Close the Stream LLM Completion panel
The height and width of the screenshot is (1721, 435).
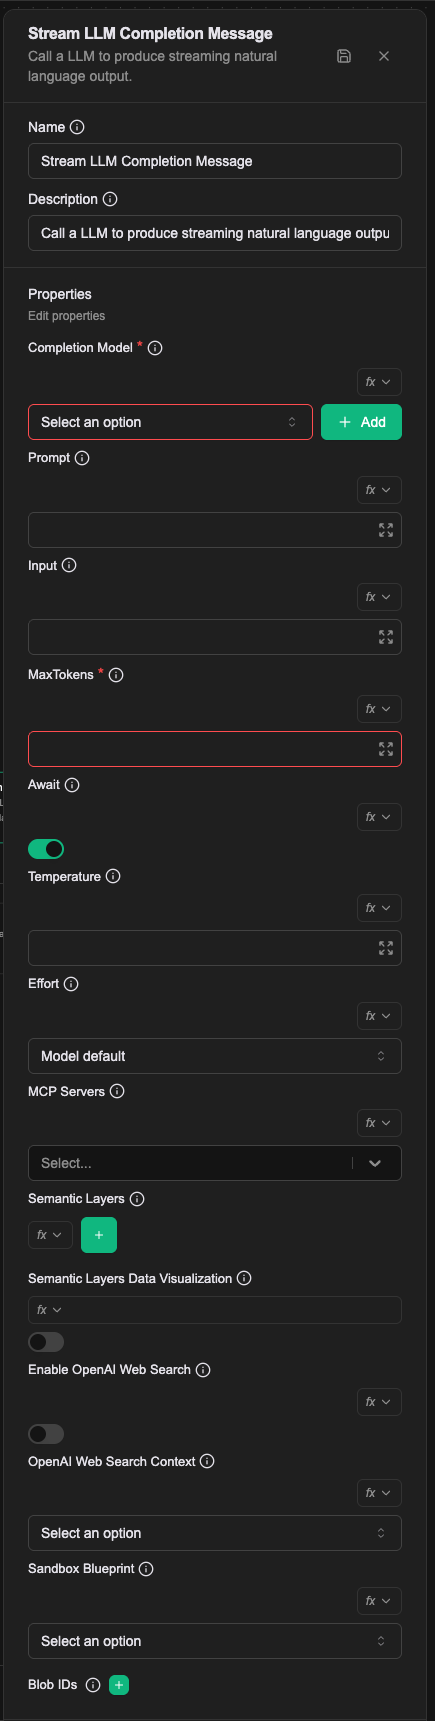click(384, 56)
